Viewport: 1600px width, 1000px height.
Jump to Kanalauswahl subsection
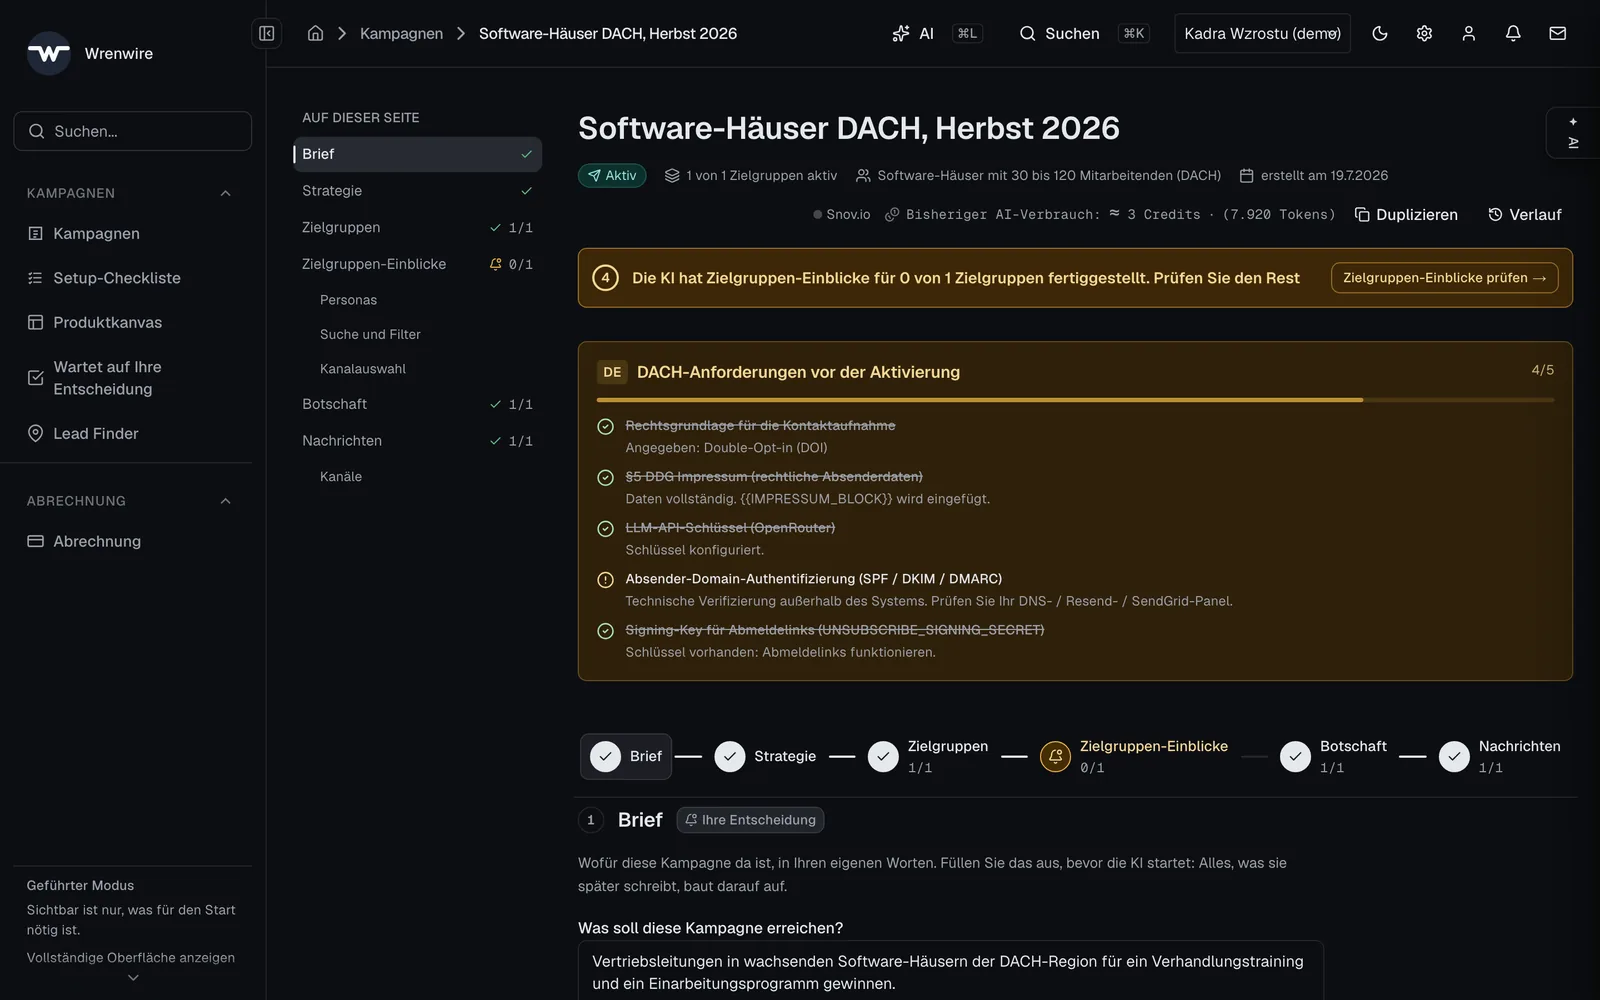[x=363, y=369]
